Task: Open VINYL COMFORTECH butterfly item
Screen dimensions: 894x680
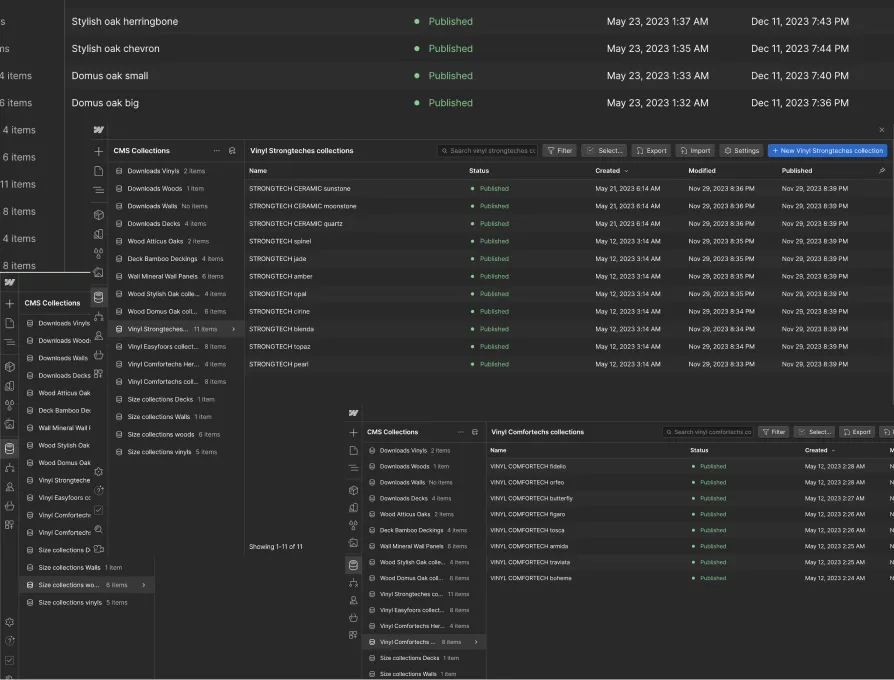Action: click(x=690, y=498)
